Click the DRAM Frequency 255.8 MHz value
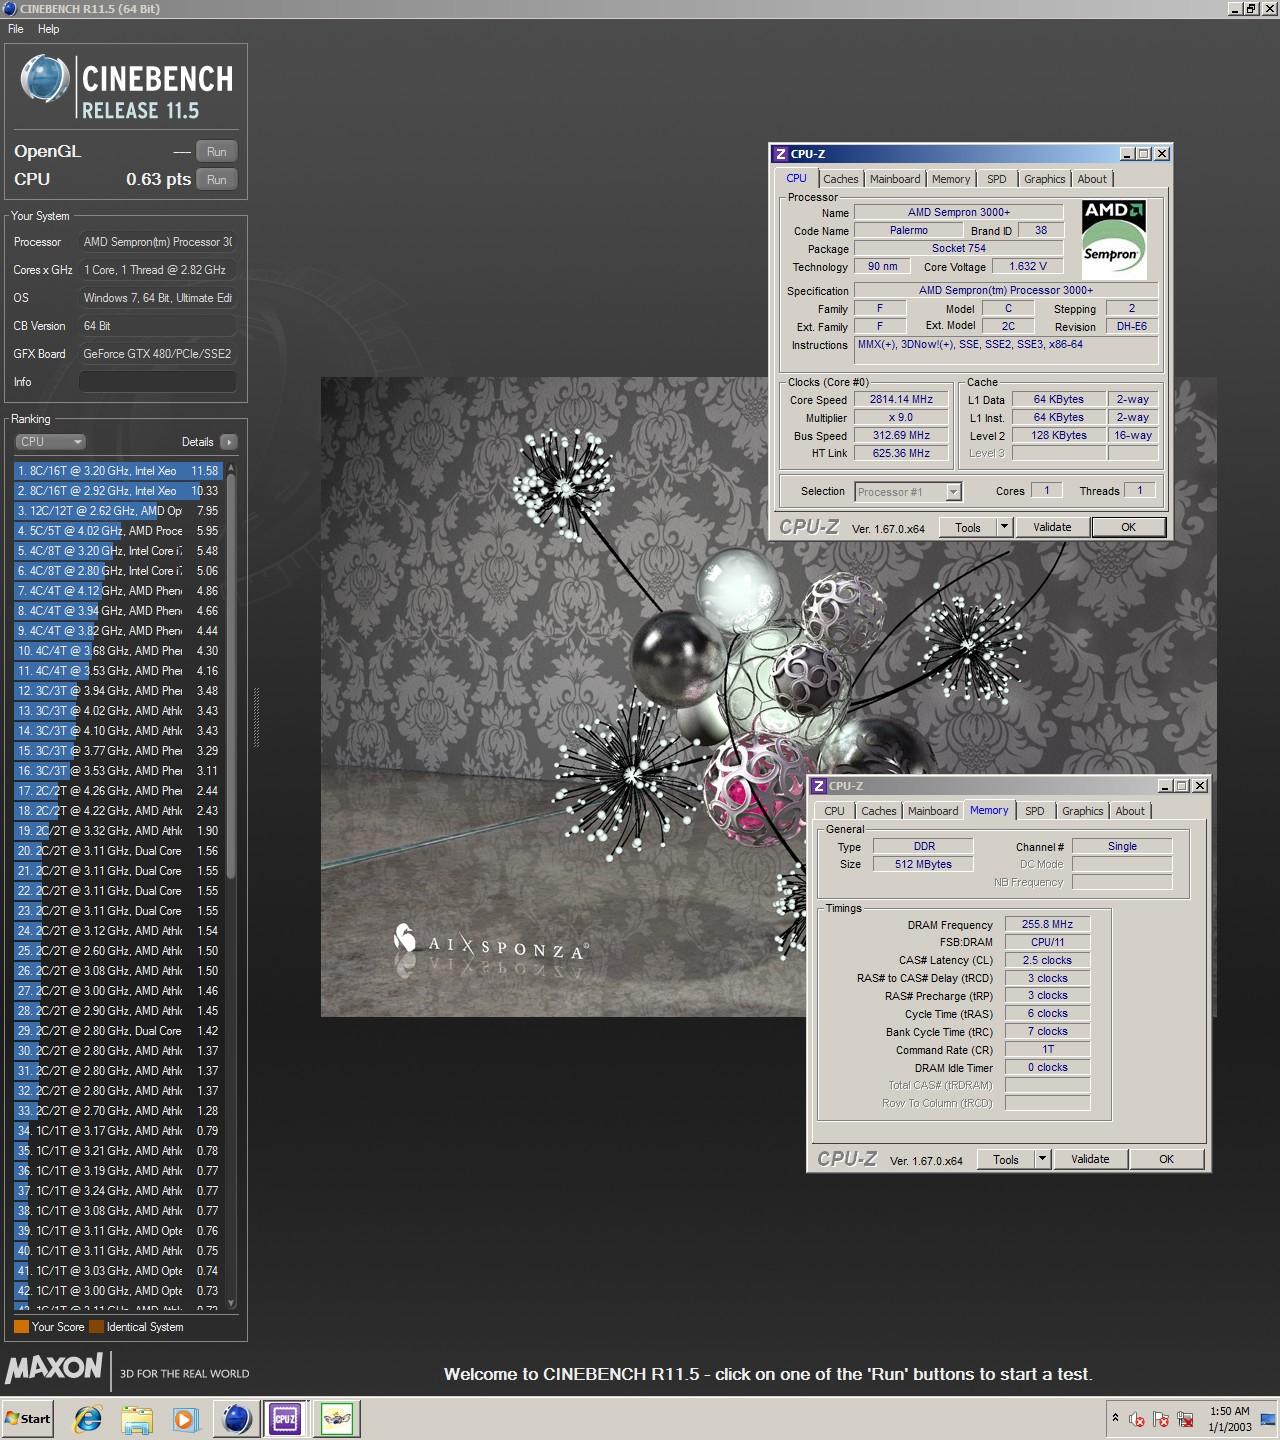 click(1047, 925)
